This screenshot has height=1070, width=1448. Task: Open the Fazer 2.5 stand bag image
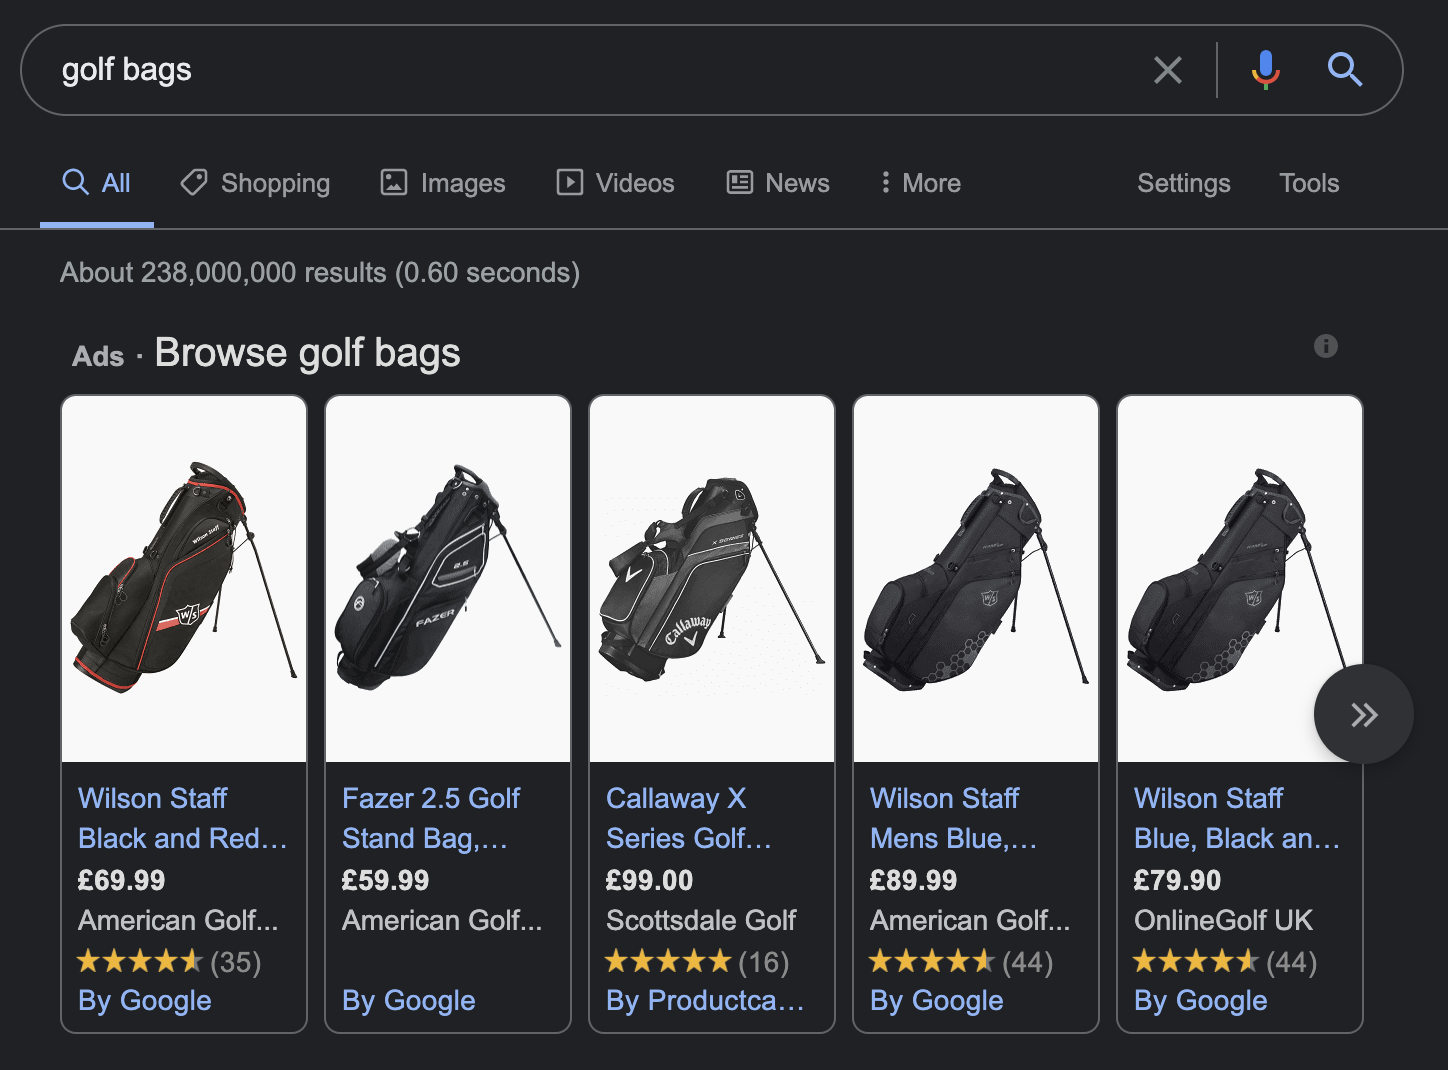(x=448, y=579)
